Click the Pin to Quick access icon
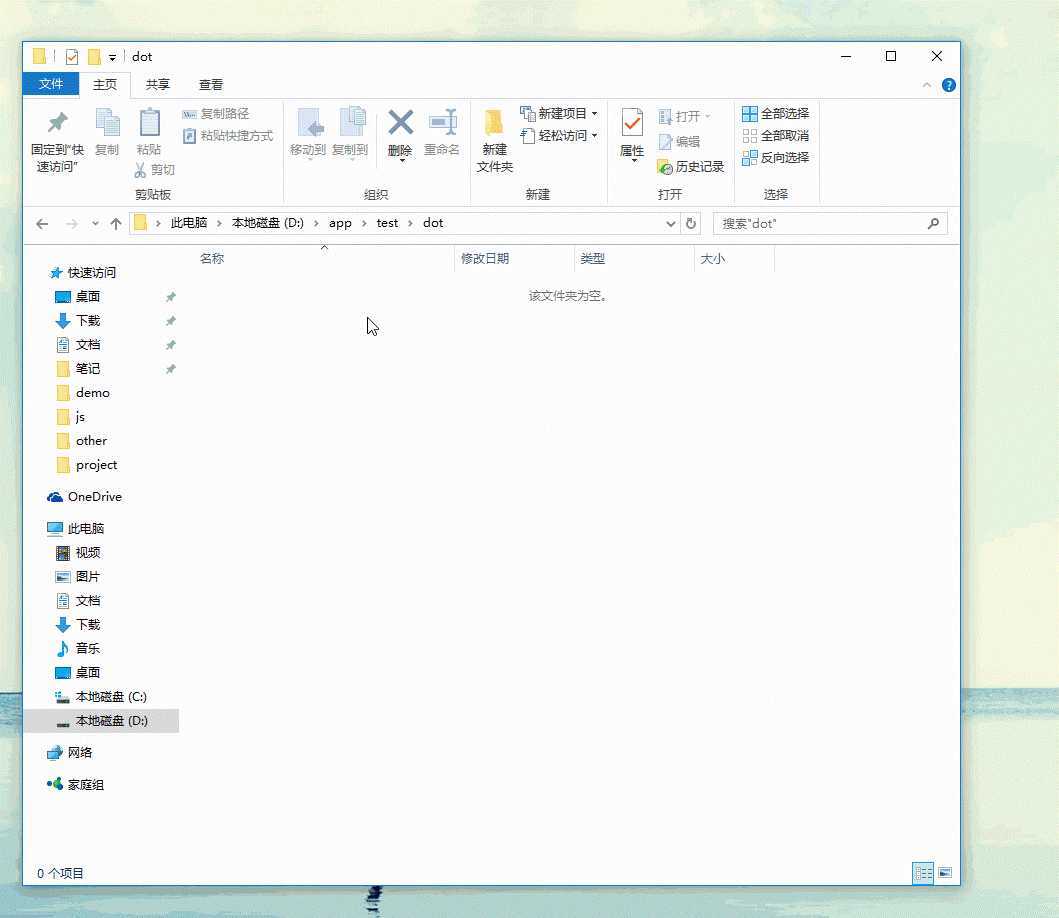Screen dimensions: 1059x918 (57, 123)
